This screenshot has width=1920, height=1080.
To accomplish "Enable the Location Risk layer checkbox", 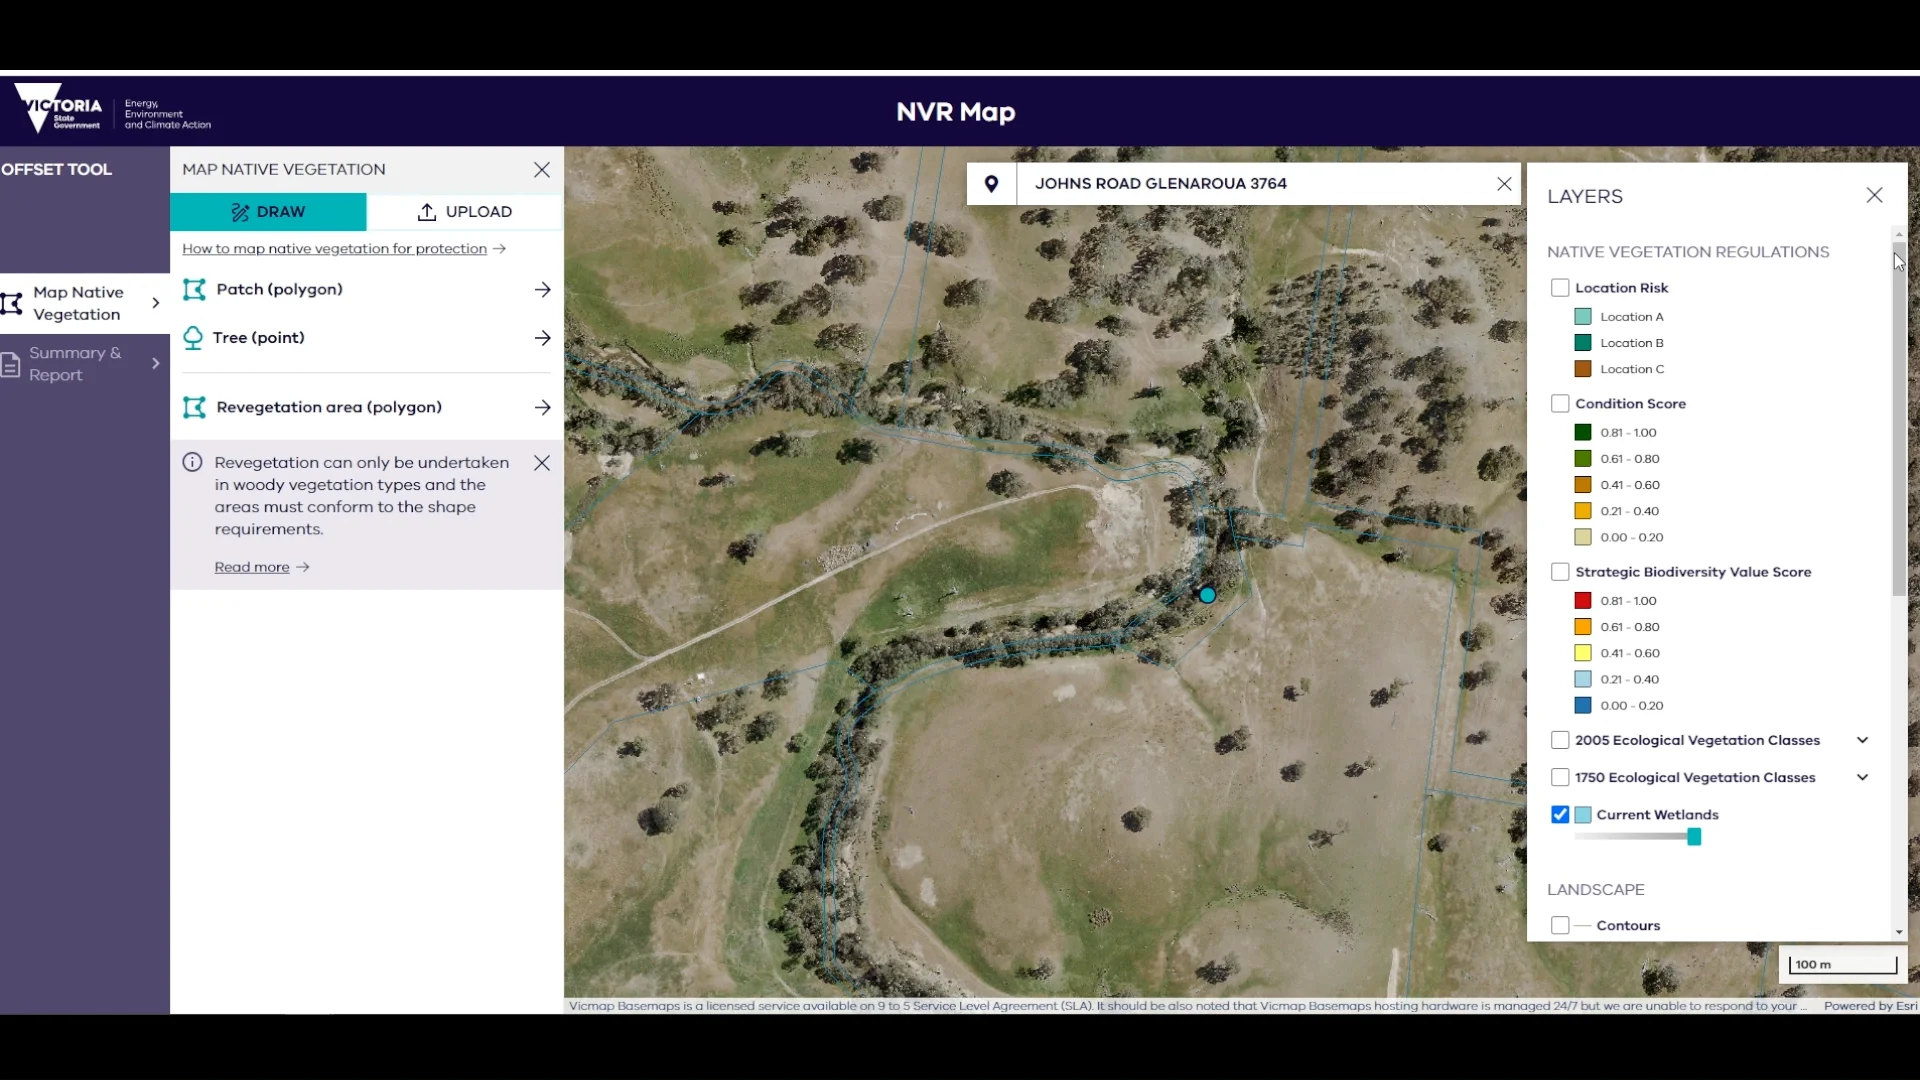I will click(x=1559, y=288).
